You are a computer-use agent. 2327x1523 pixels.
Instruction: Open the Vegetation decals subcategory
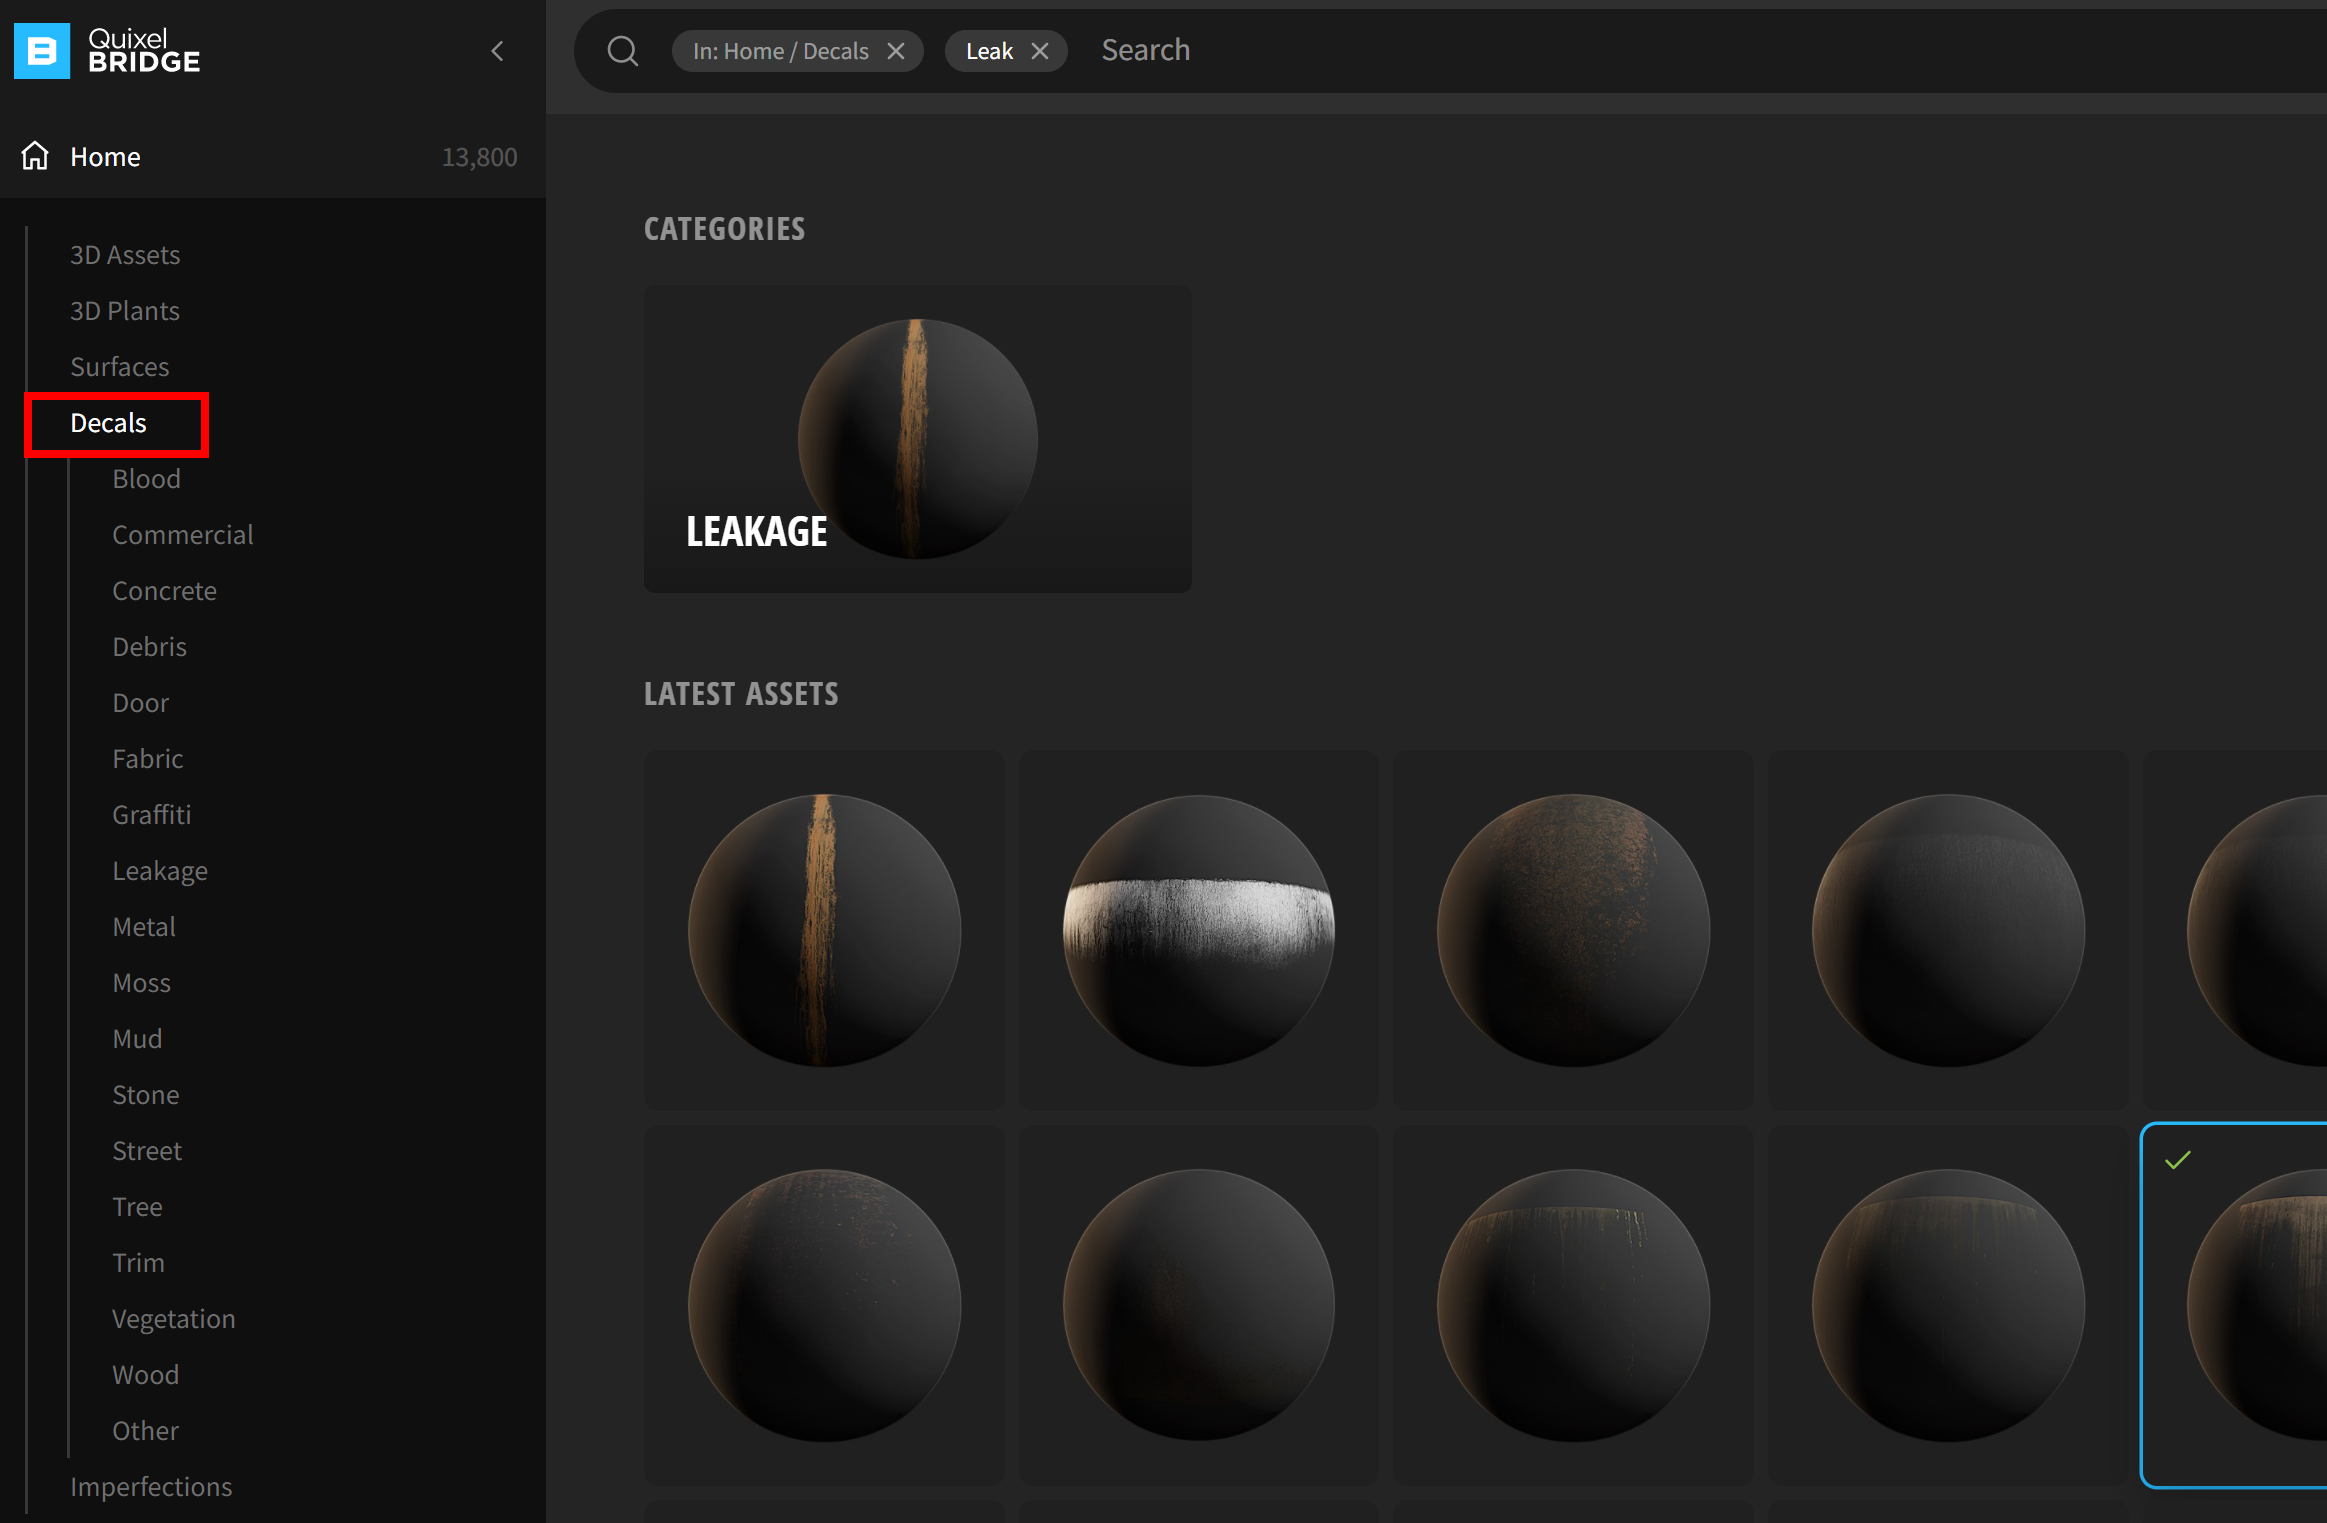(x=173, y=1319)
